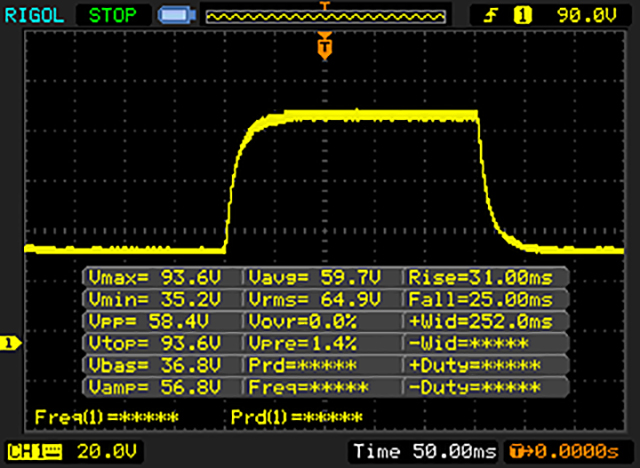640x468 pixels.
Task: Select the Freq=***** cell in table
Action: (309, 387)
